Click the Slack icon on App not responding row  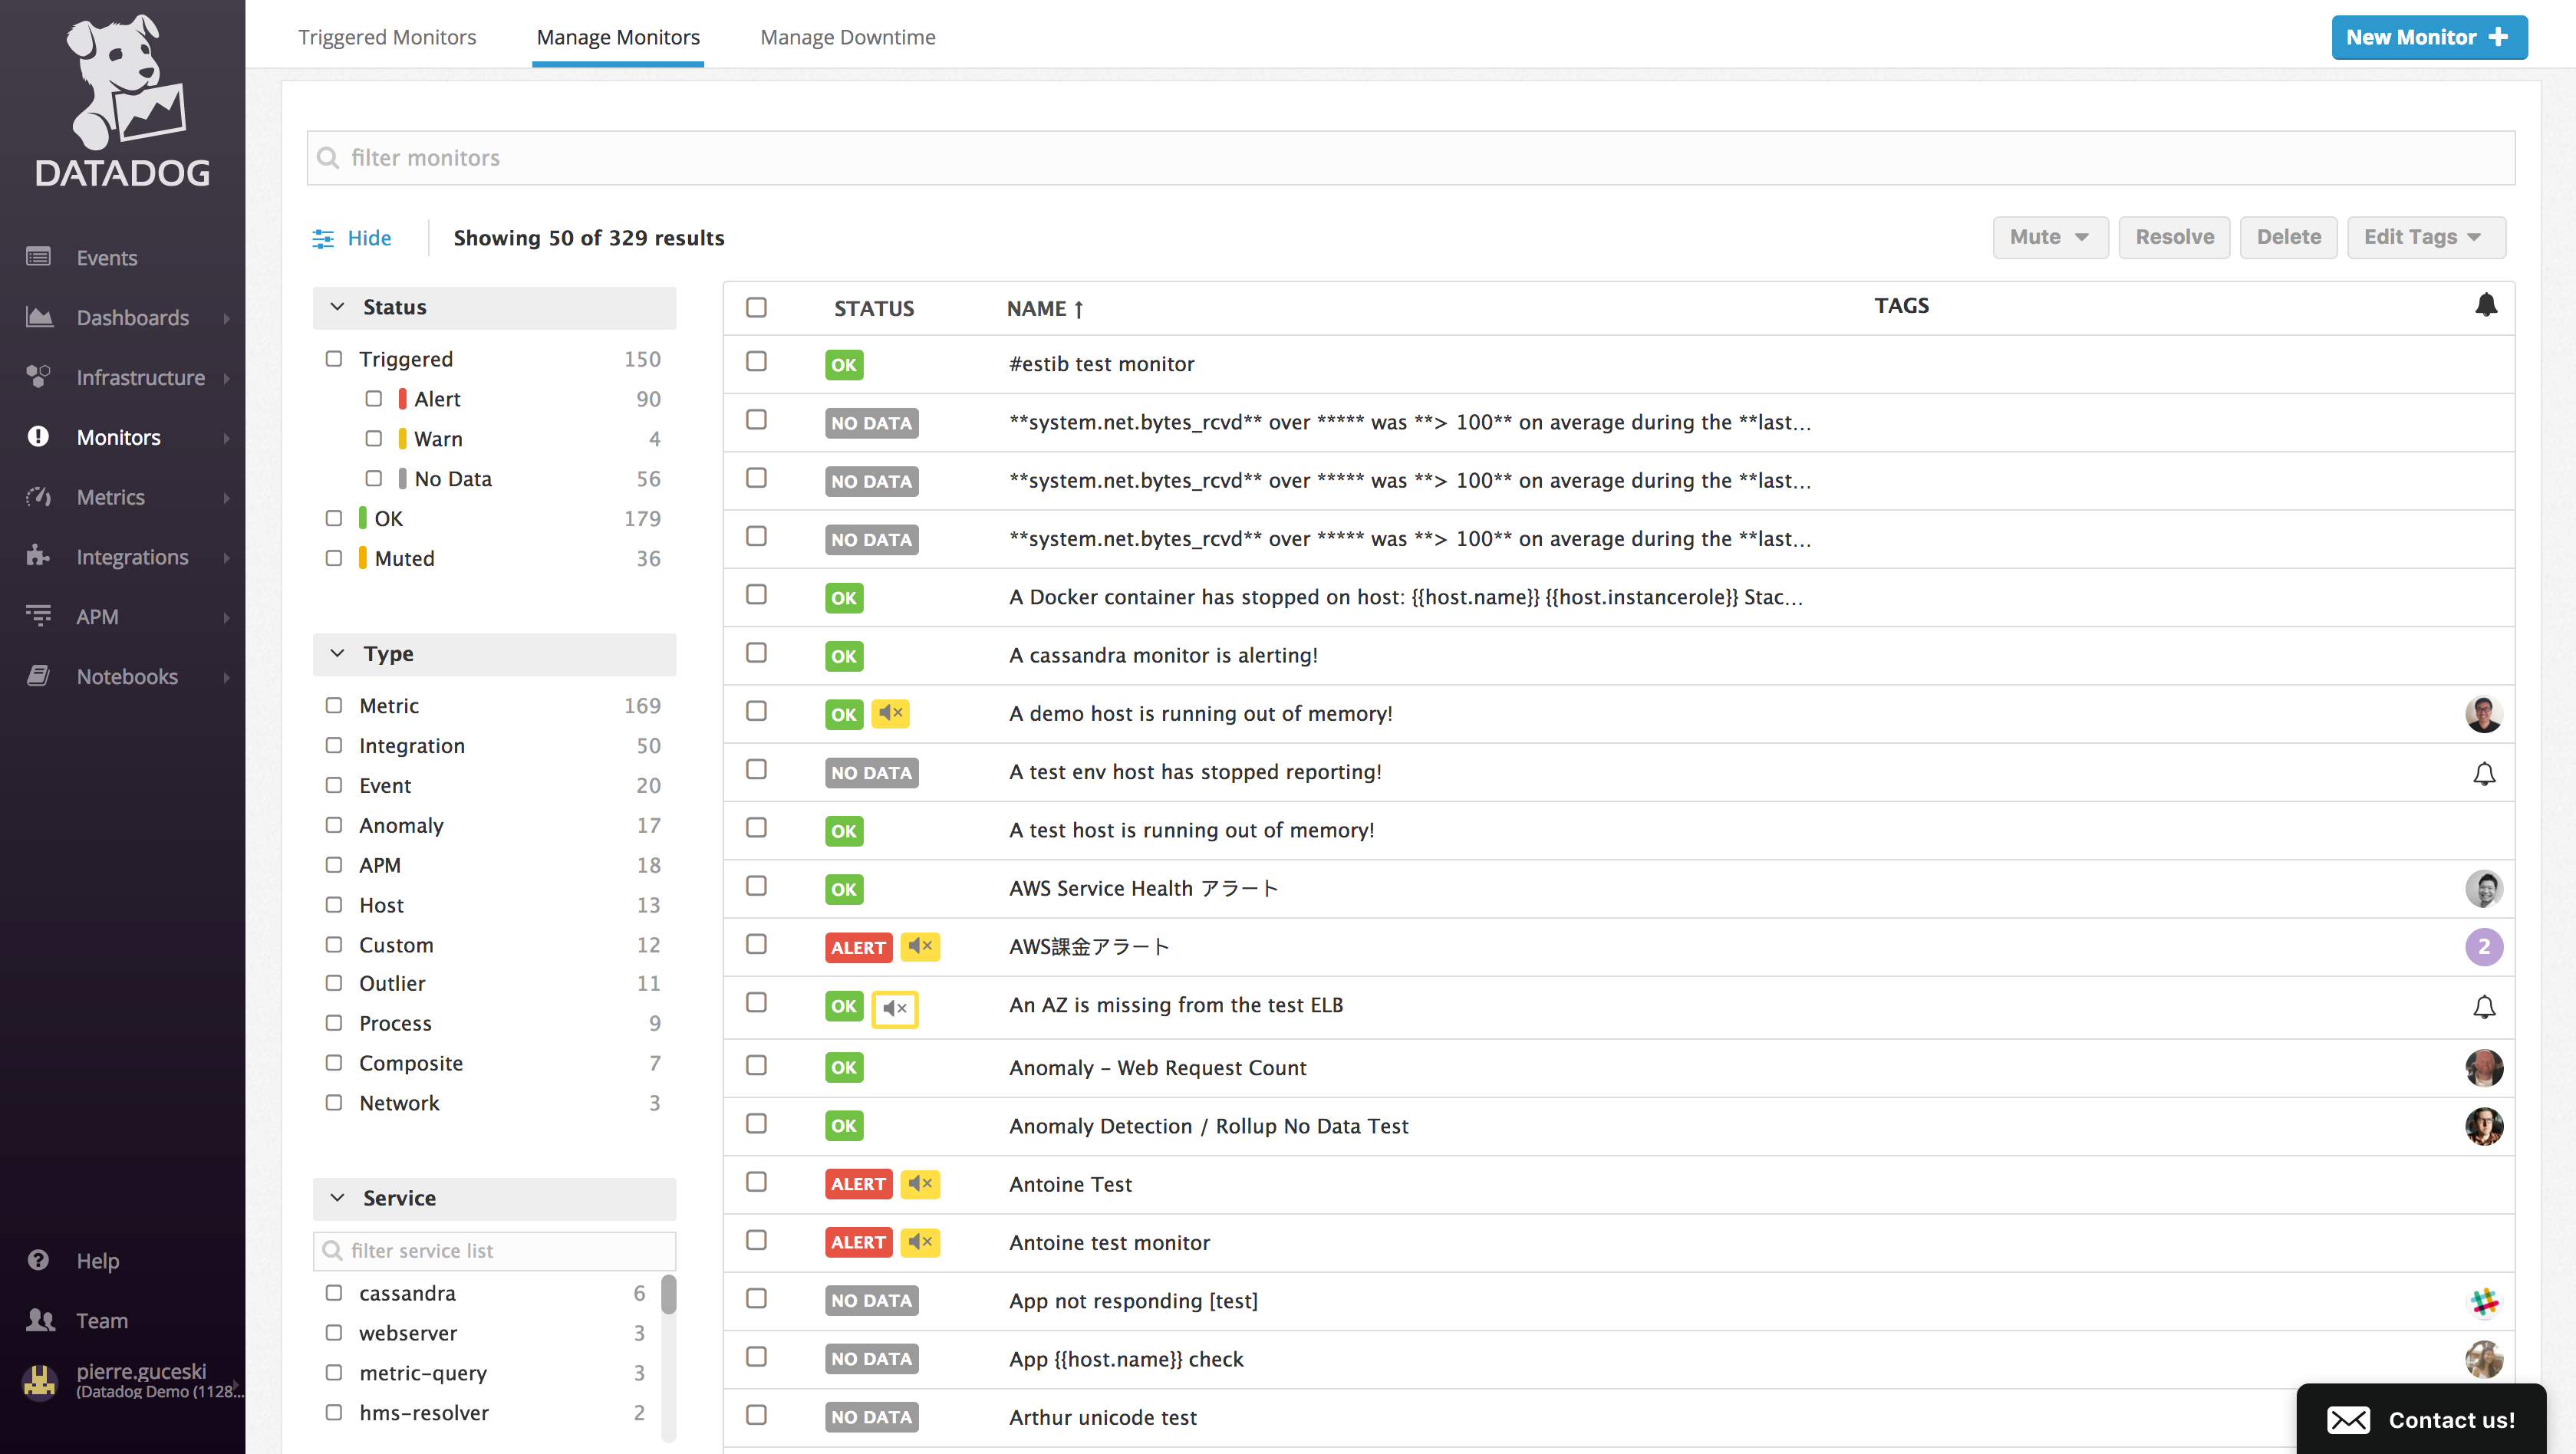pos(2485,1301)
